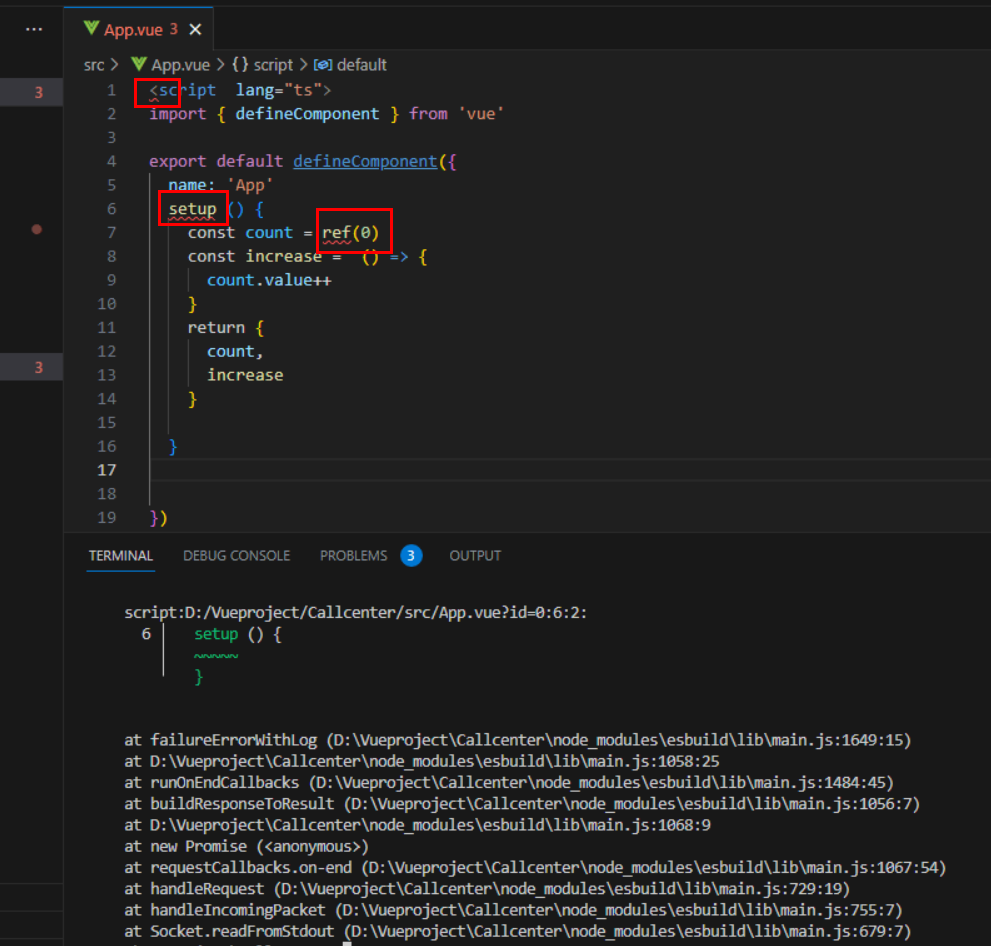
Task: Click the closing }) on line 19
Action: 159,518
